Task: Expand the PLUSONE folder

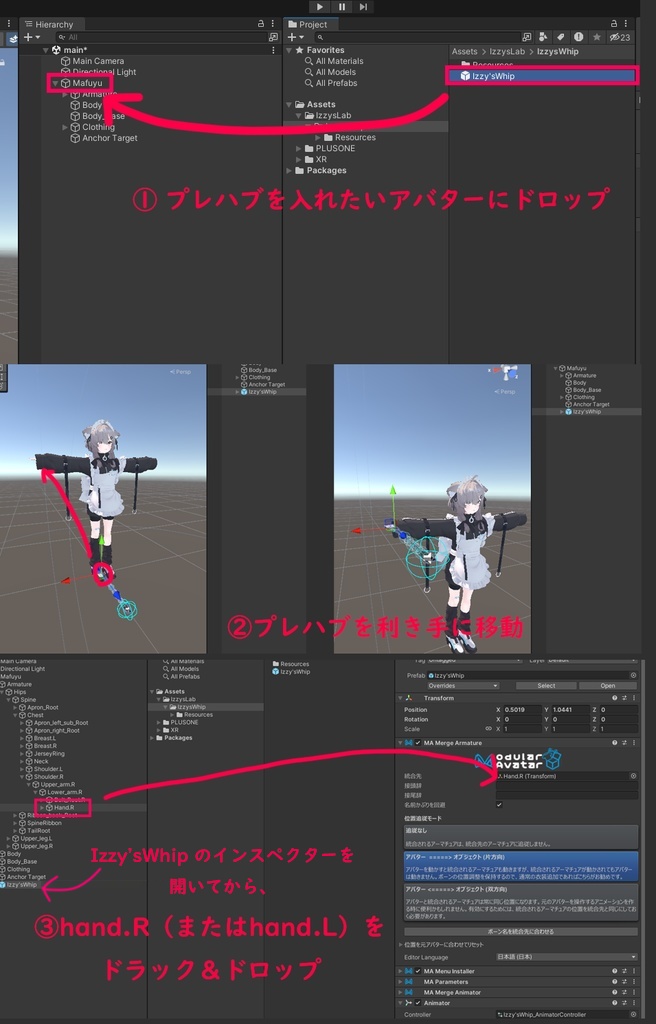Action: 299,148
